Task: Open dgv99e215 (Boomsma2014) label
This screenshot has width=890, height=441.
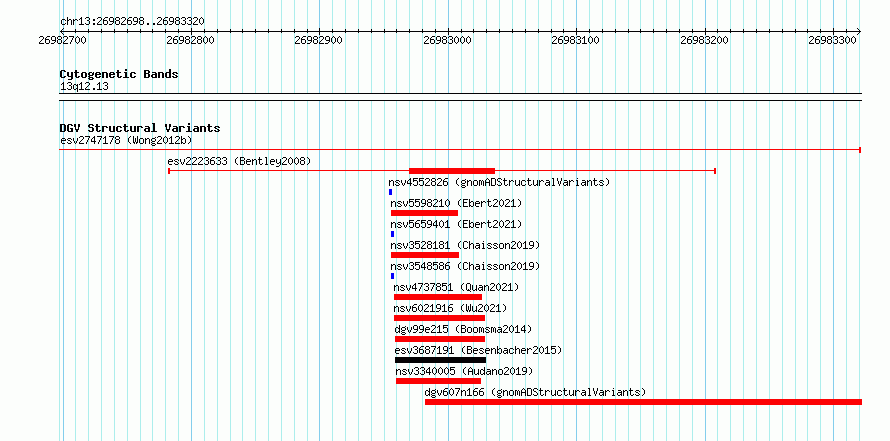Action: point(463,329)
